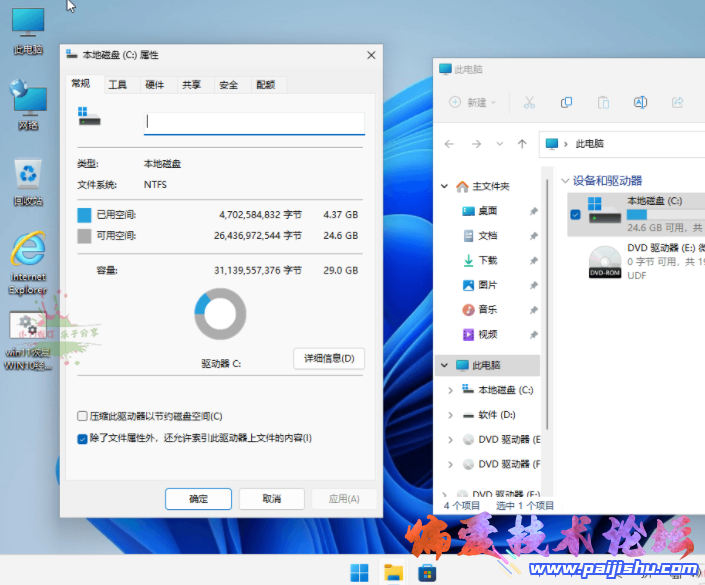Uncheck the Local Disk (C:) selection checkbox
The height and width of the screenshot is (585, 705).
[x=575, y=214]
